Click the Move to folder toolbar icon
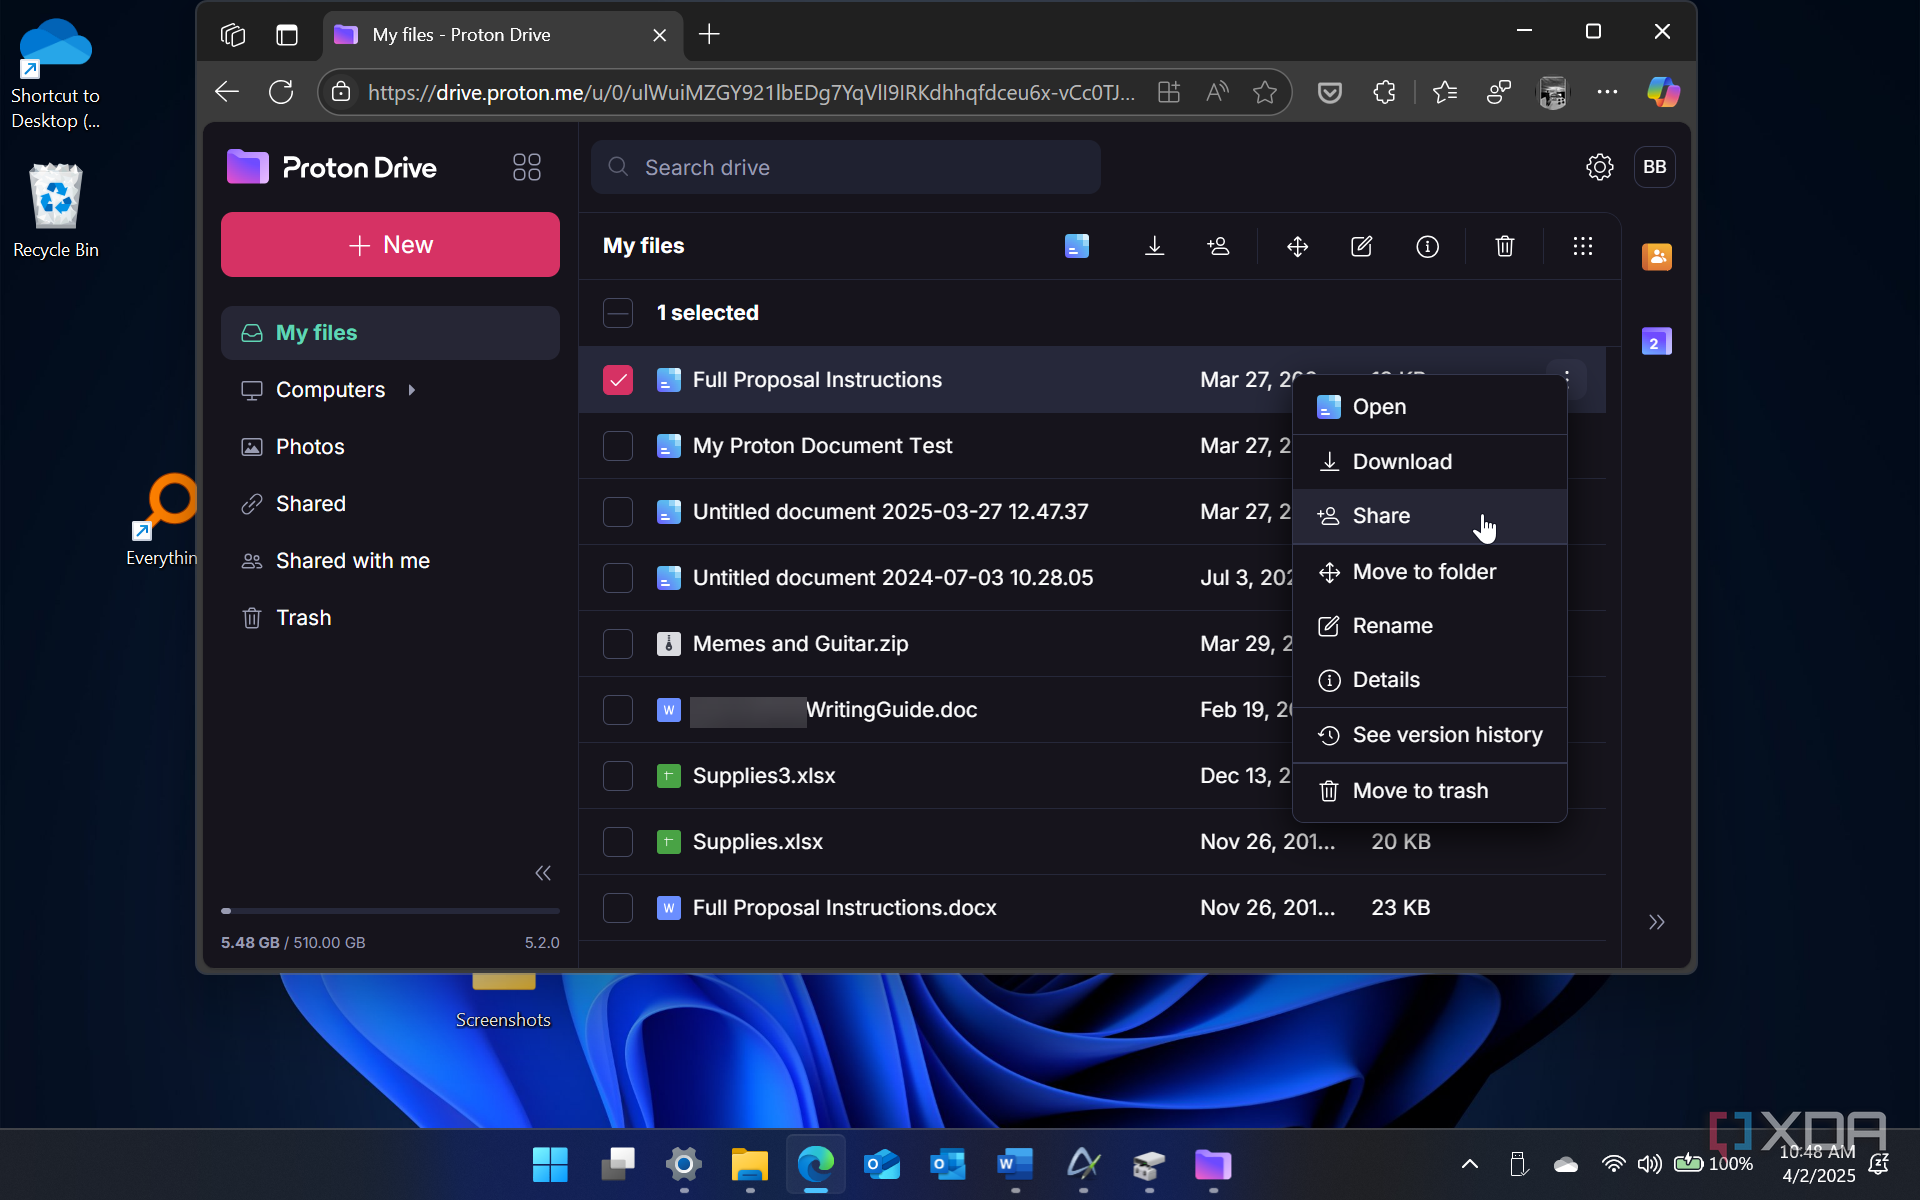The width and height of the screenshot is (1920, 1200). pos(1297,246)
